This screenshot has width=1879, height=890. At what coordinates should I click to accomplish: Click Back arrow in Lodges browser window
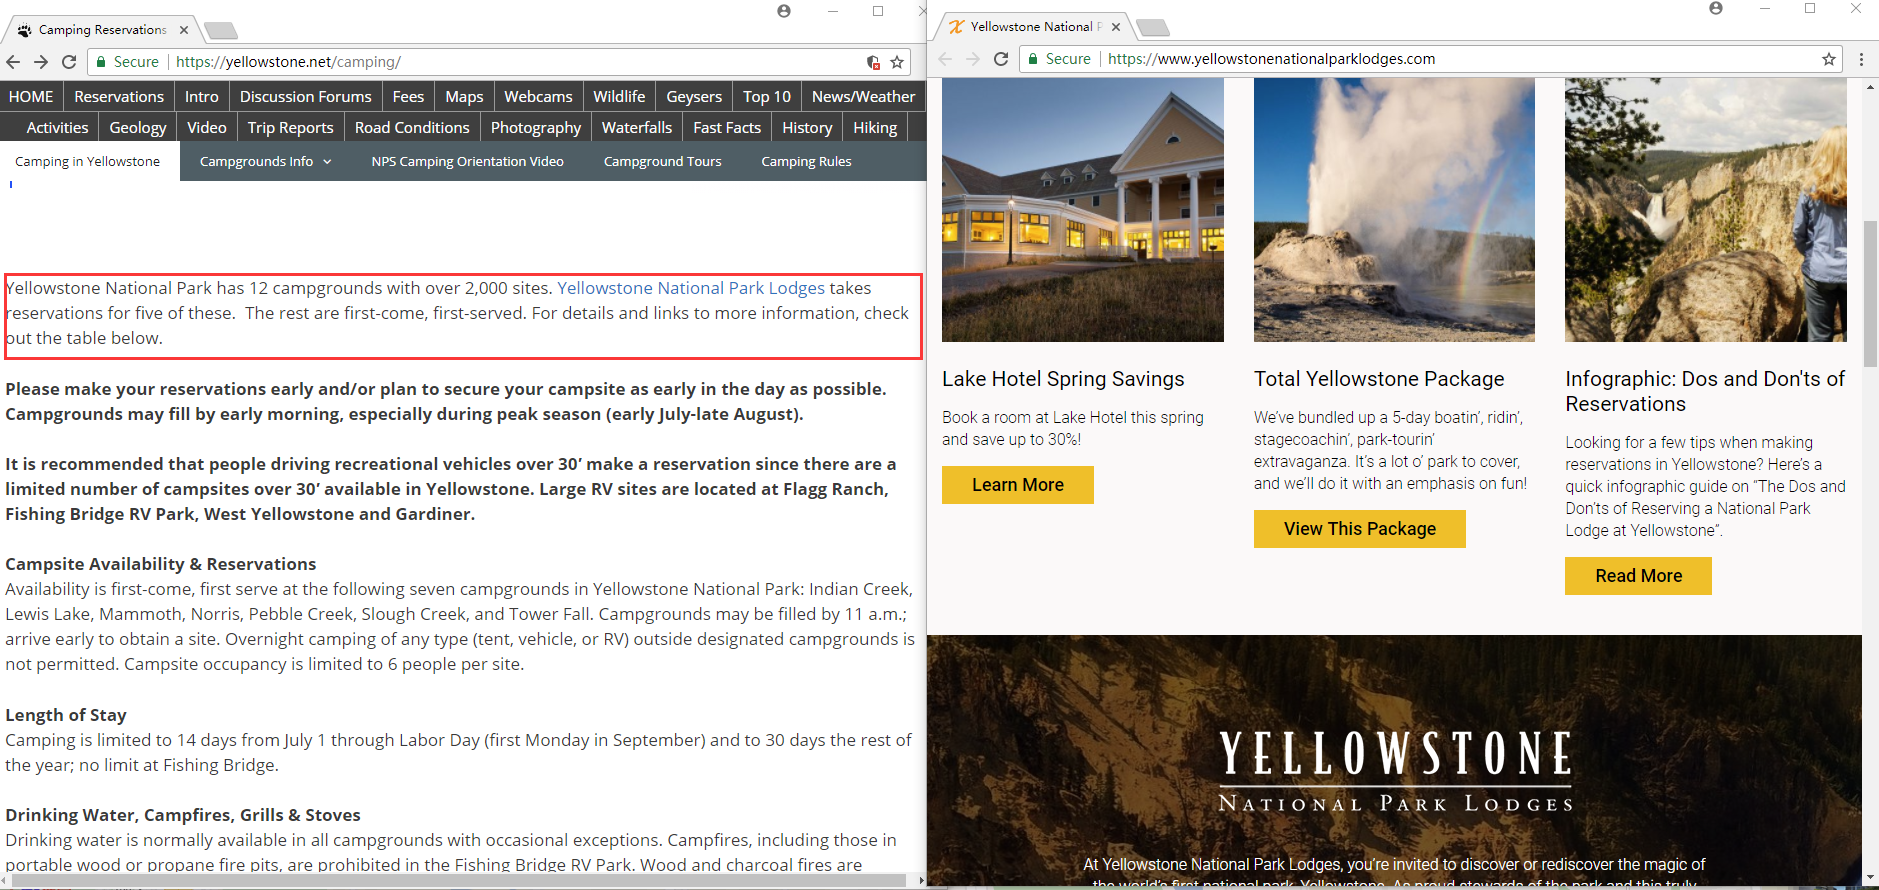click(945, 59)
